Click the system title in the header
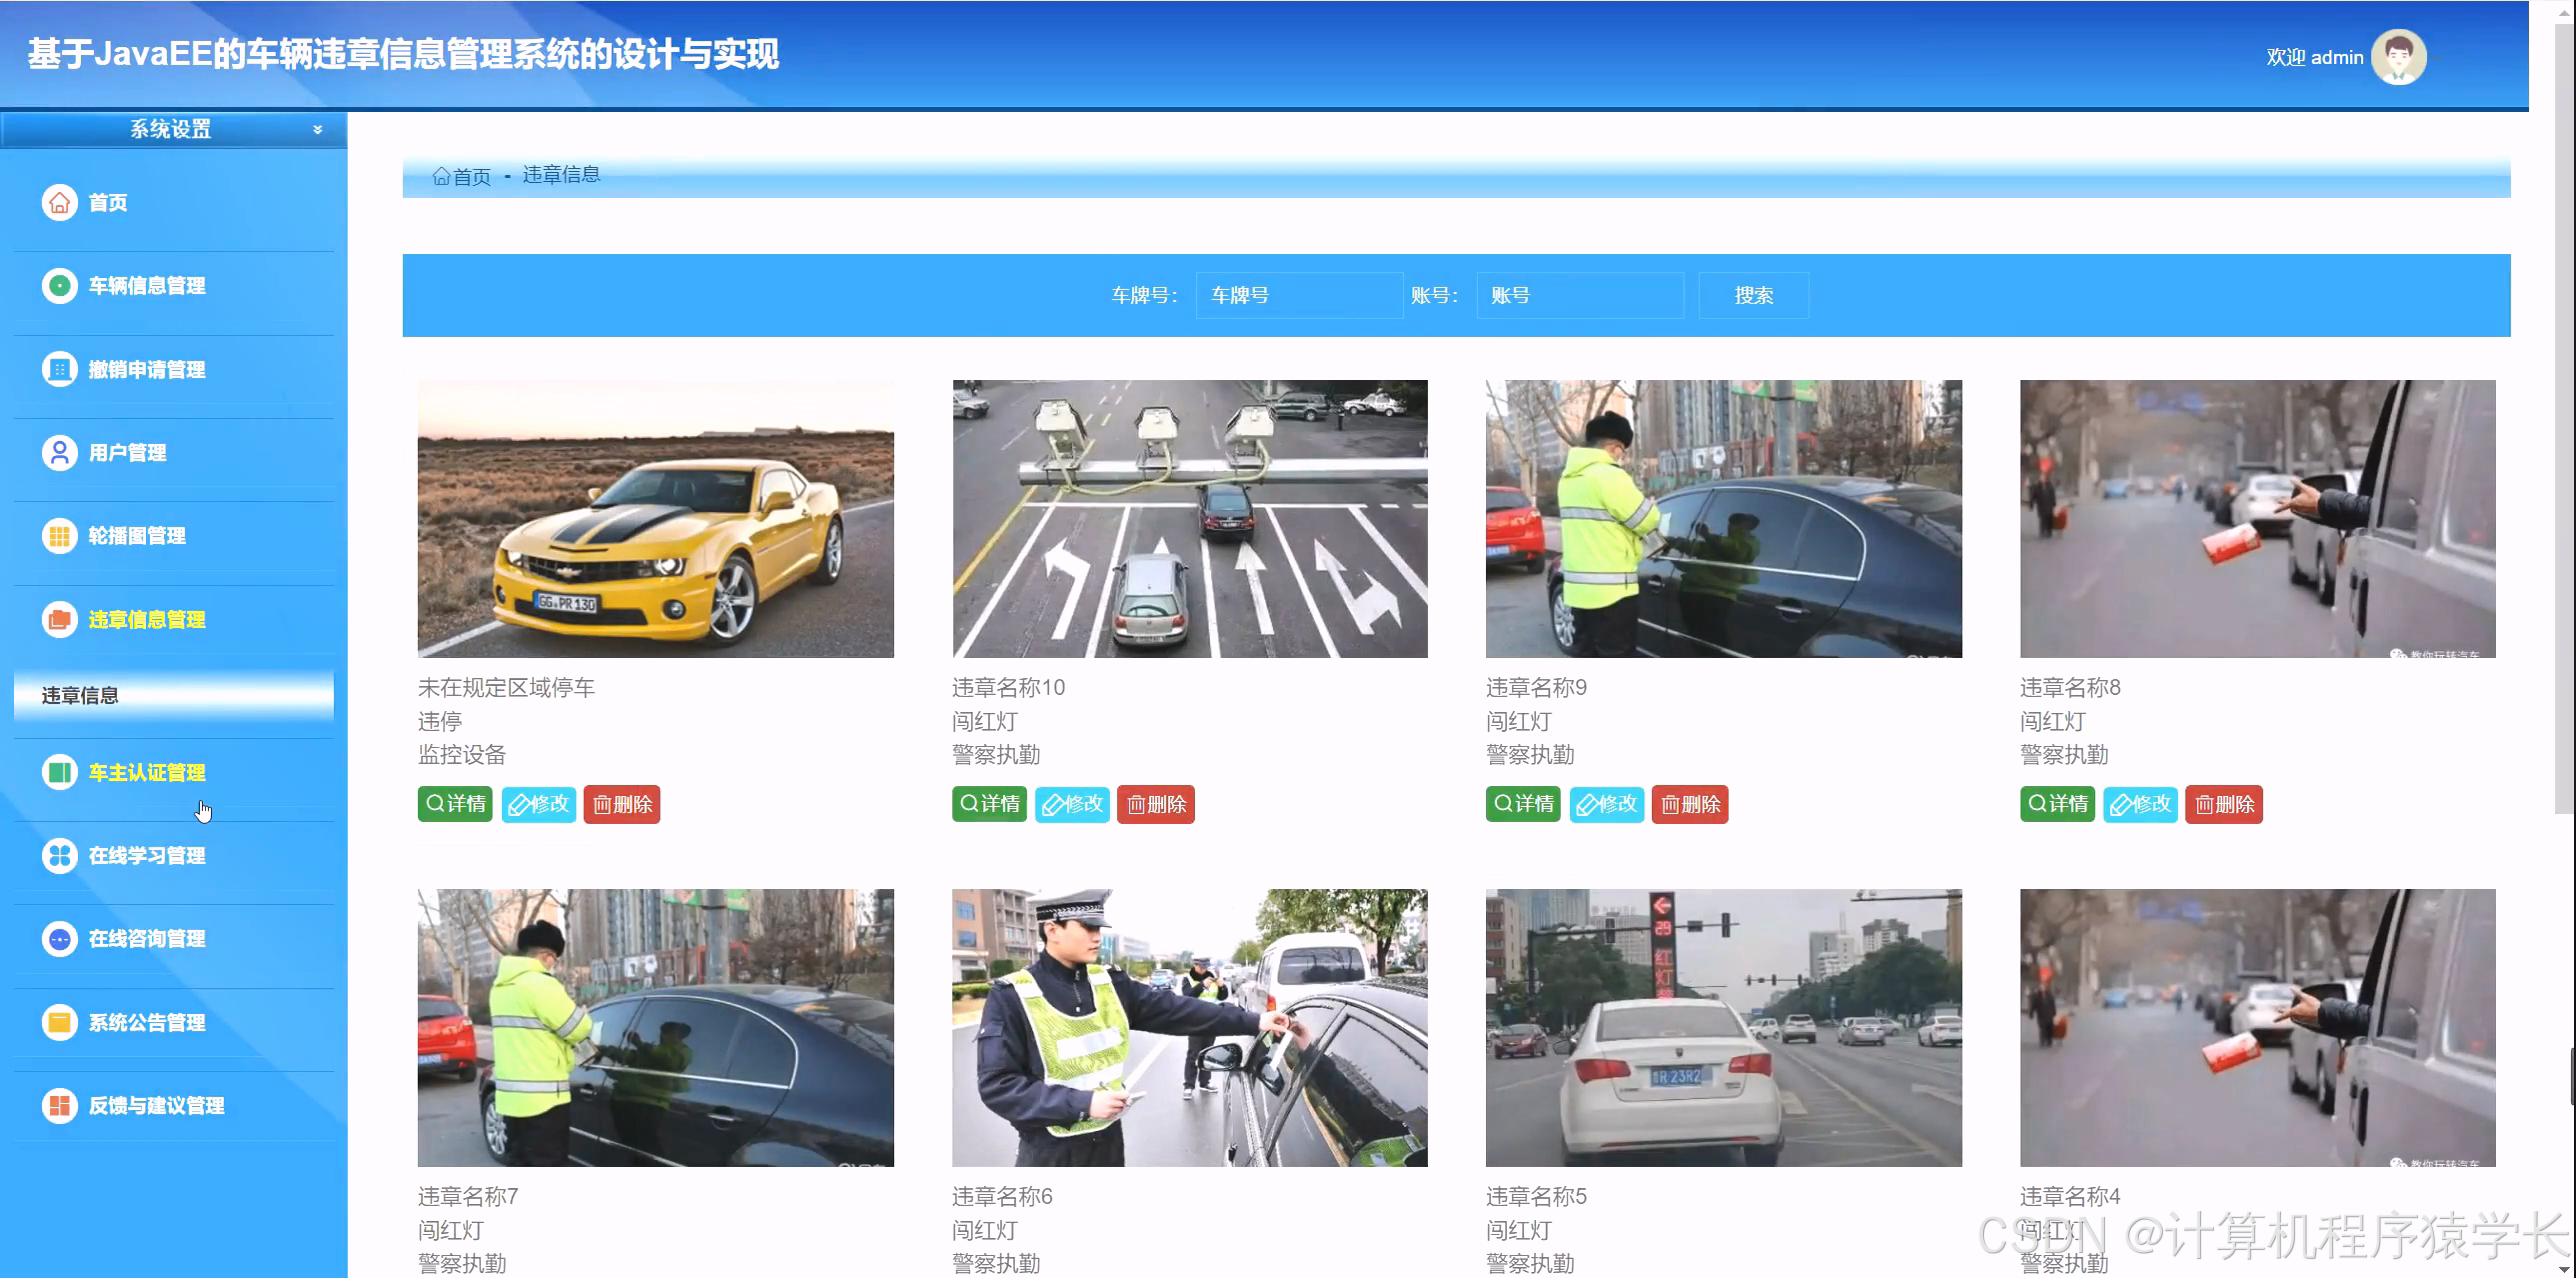Image resolution: width=2576 pixels, height=1278 pixels. coord(403,54)
